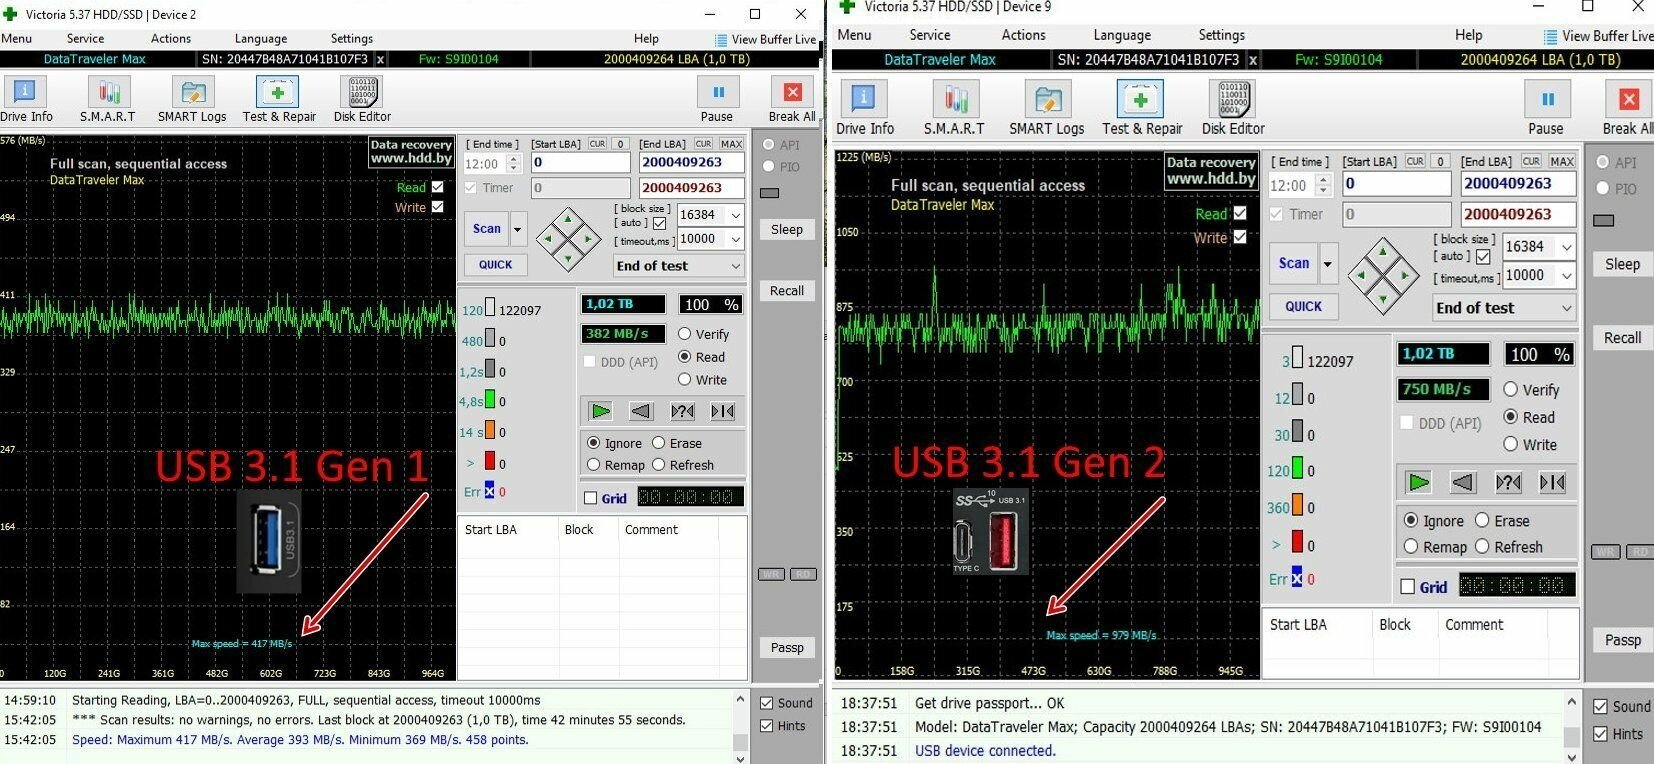Select Verify radio in left window
The width and height of the screenshot is (1654, 764).
click(685, 334)
